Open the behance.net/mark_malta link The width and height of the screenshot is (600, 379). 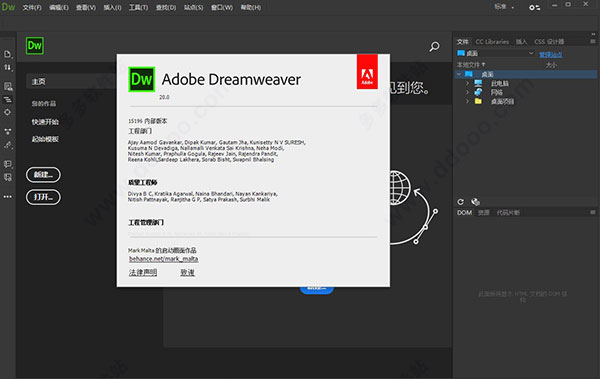tap(163, 259)
